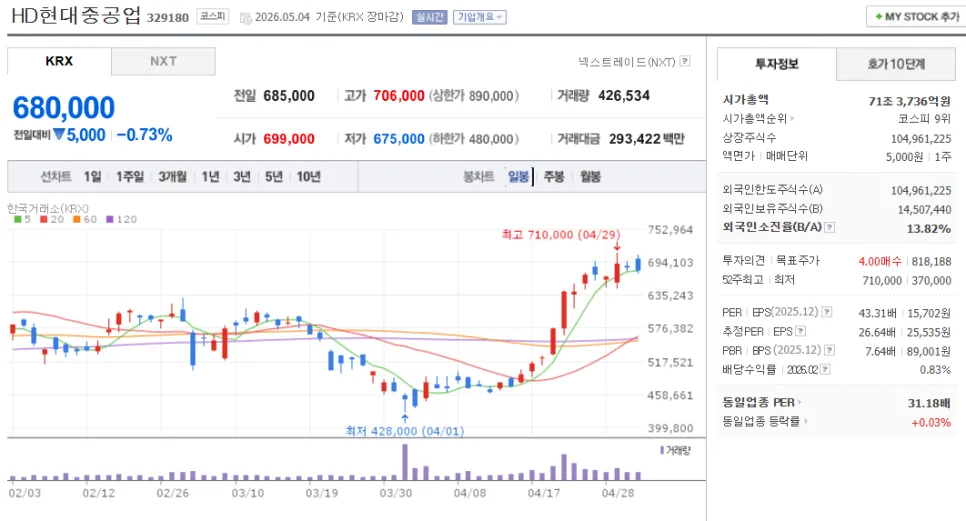Click the orange 60-day moving average legend
Image resolution: width=966 pixels, height=521 pixels.
pyautogui.click(x=84, y=219)
